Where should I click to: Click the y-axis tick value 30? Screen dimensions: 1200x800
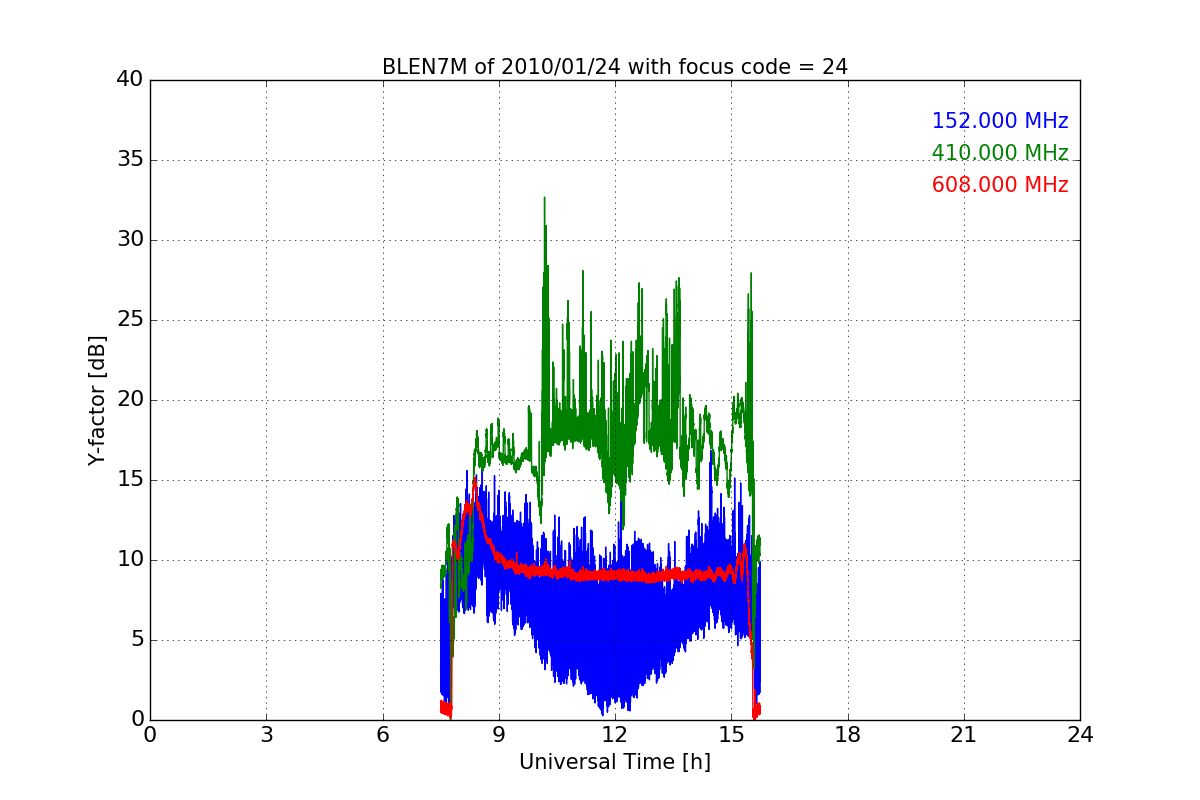pos(130,240)
